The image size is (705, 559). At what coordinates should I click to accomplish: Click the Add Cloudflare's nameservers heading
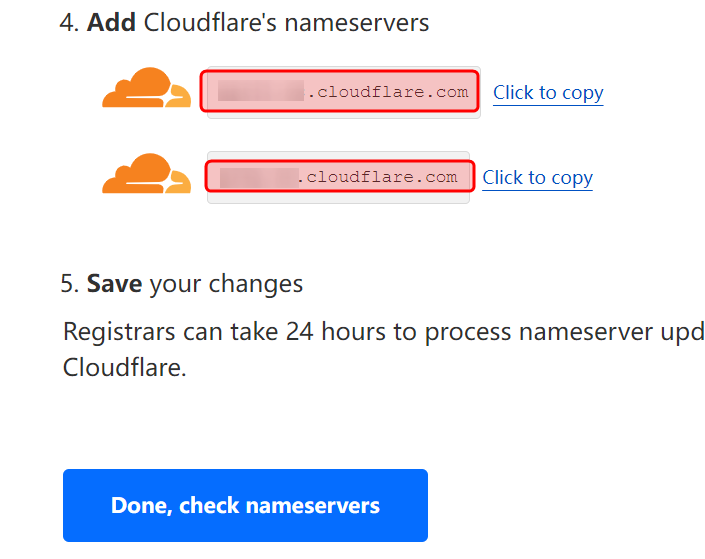pos(258,22)
